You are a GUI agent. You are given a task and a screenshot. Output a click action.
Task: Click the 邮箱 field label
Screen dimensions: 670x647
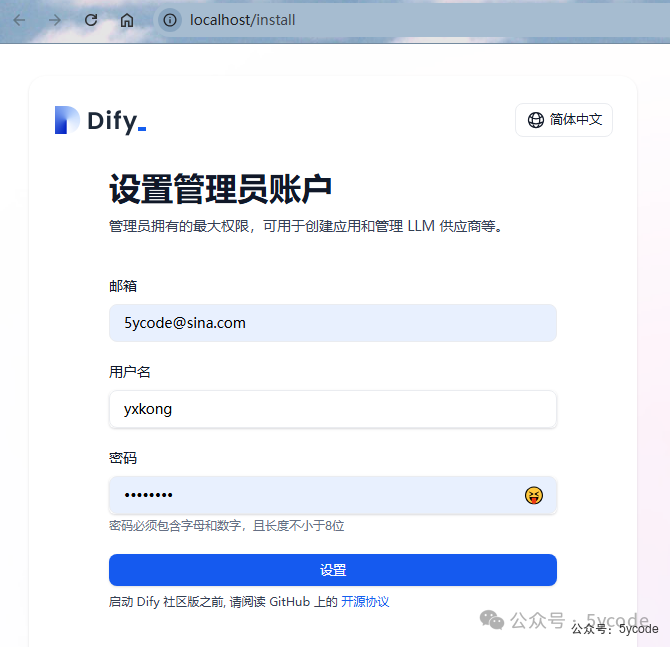pyautogui.click(x=123, y=286)
